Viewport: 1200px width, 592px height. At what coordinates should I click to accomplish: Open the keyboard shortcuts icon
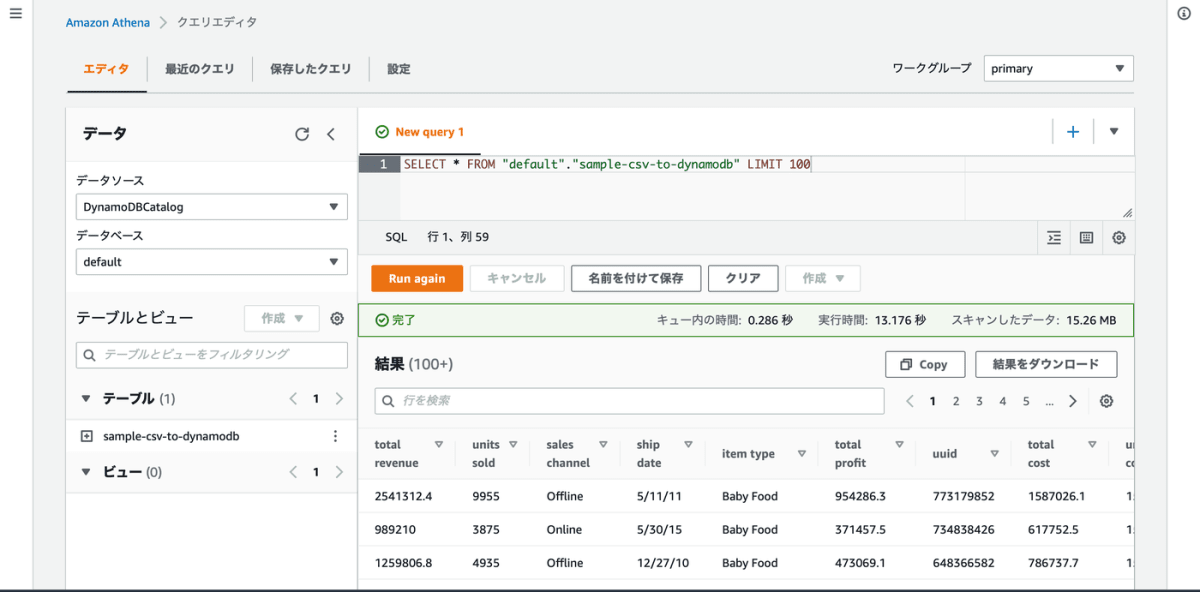(x=1086, y=238)
